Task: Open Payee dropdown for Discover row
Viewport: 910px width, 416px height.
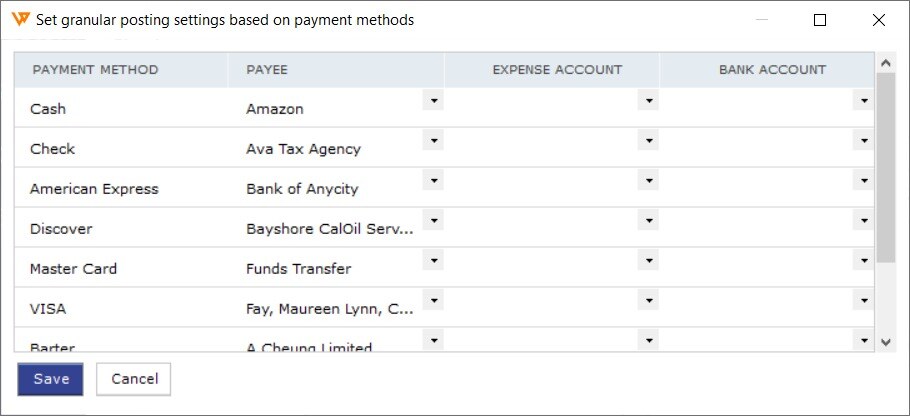Action: coord(433,220)
